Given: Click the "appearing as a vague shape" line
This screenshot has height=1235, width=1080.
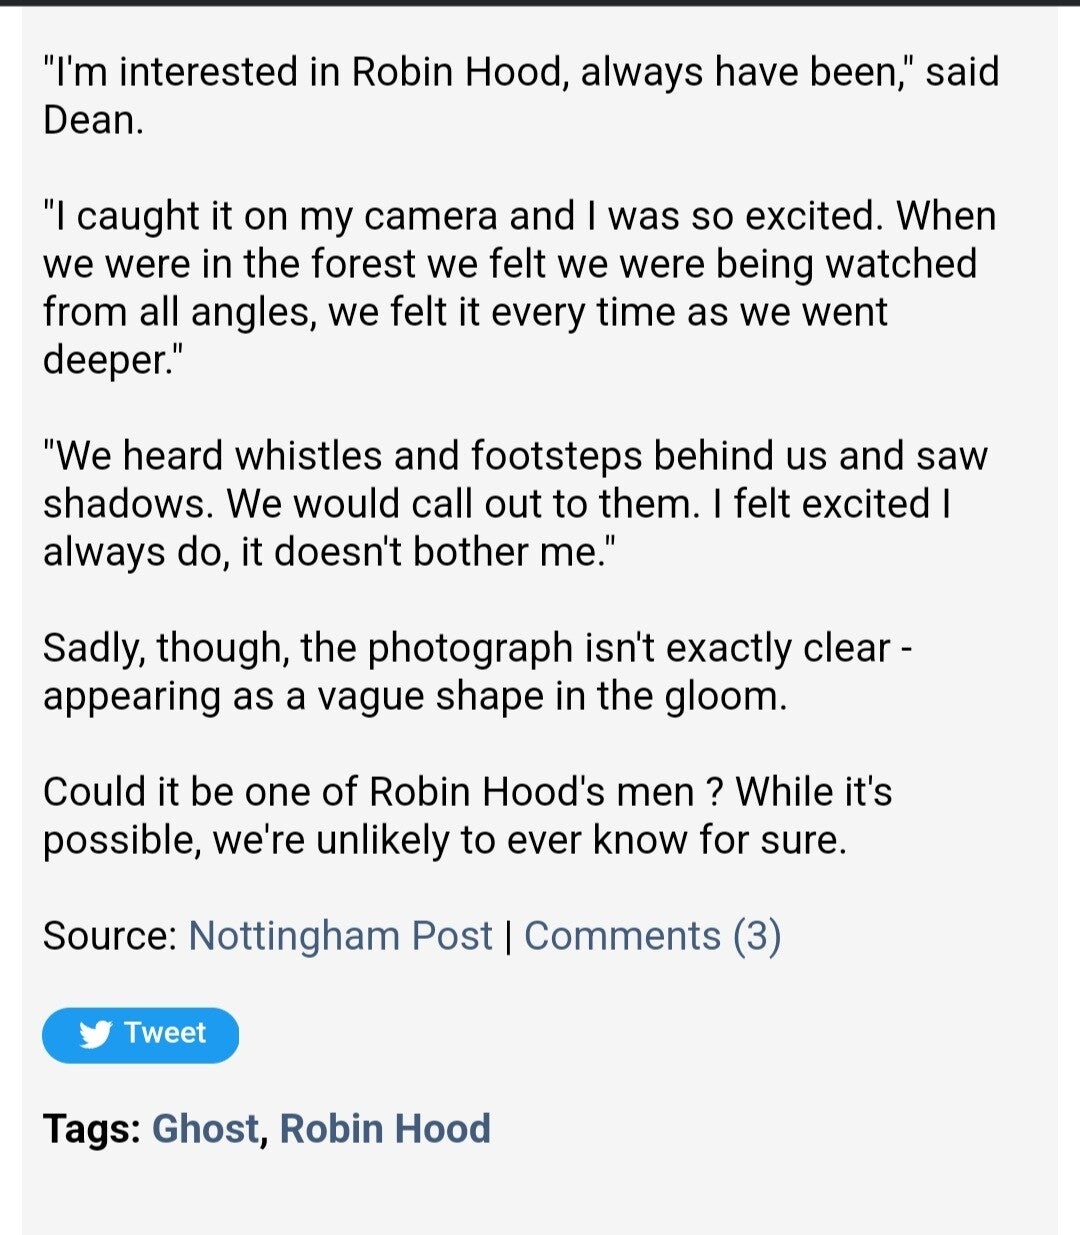Looking at the screenshot, I should click(x=414, y=696).
